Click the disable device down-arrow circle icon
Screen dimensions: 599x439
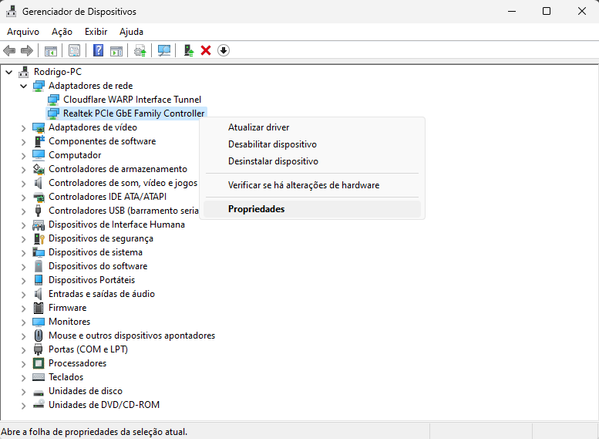coord(223,50)
